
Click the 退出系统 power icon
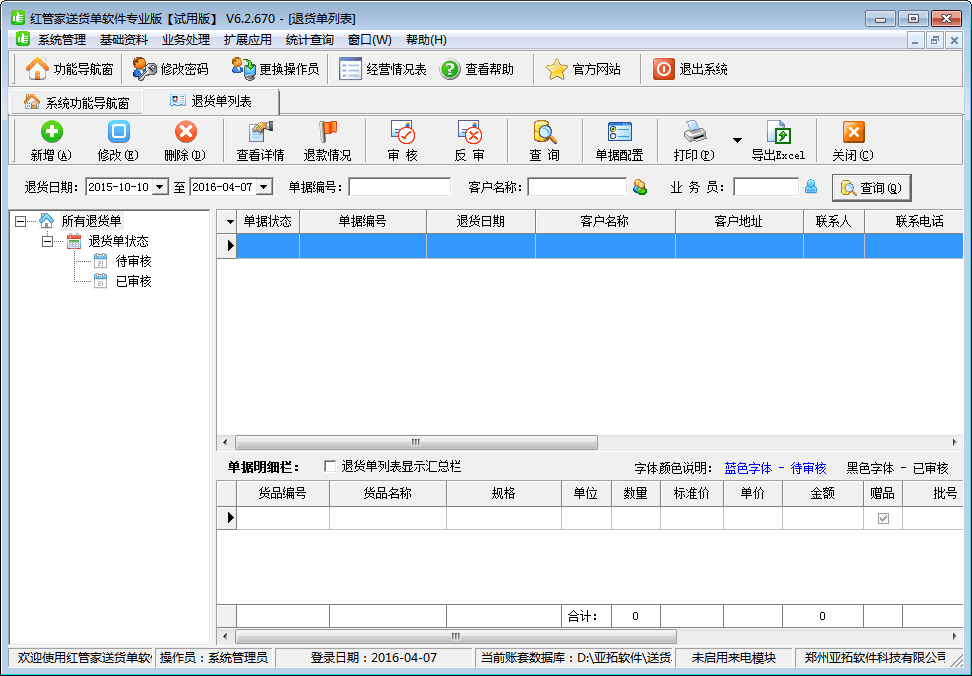click(663, 69)
